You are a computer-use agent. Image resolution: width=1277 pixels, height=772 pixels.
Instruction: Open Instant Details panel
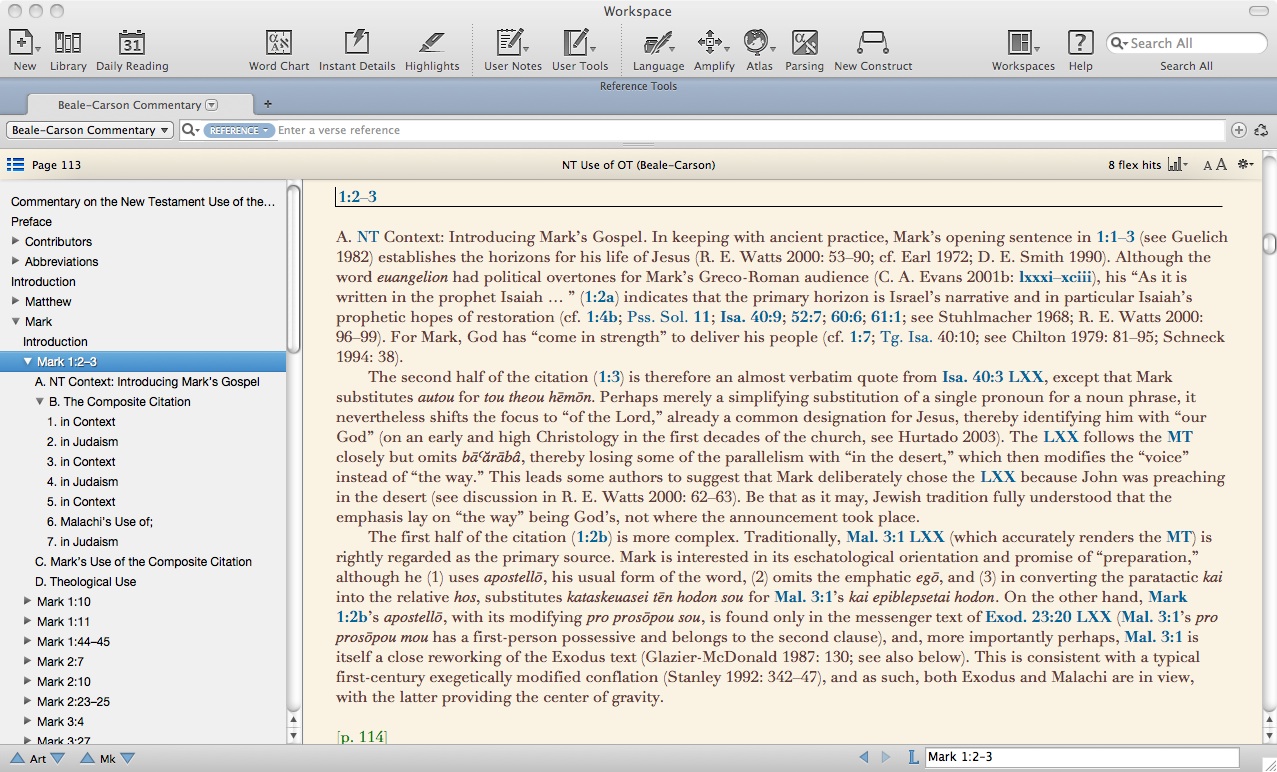click(357, 43)
